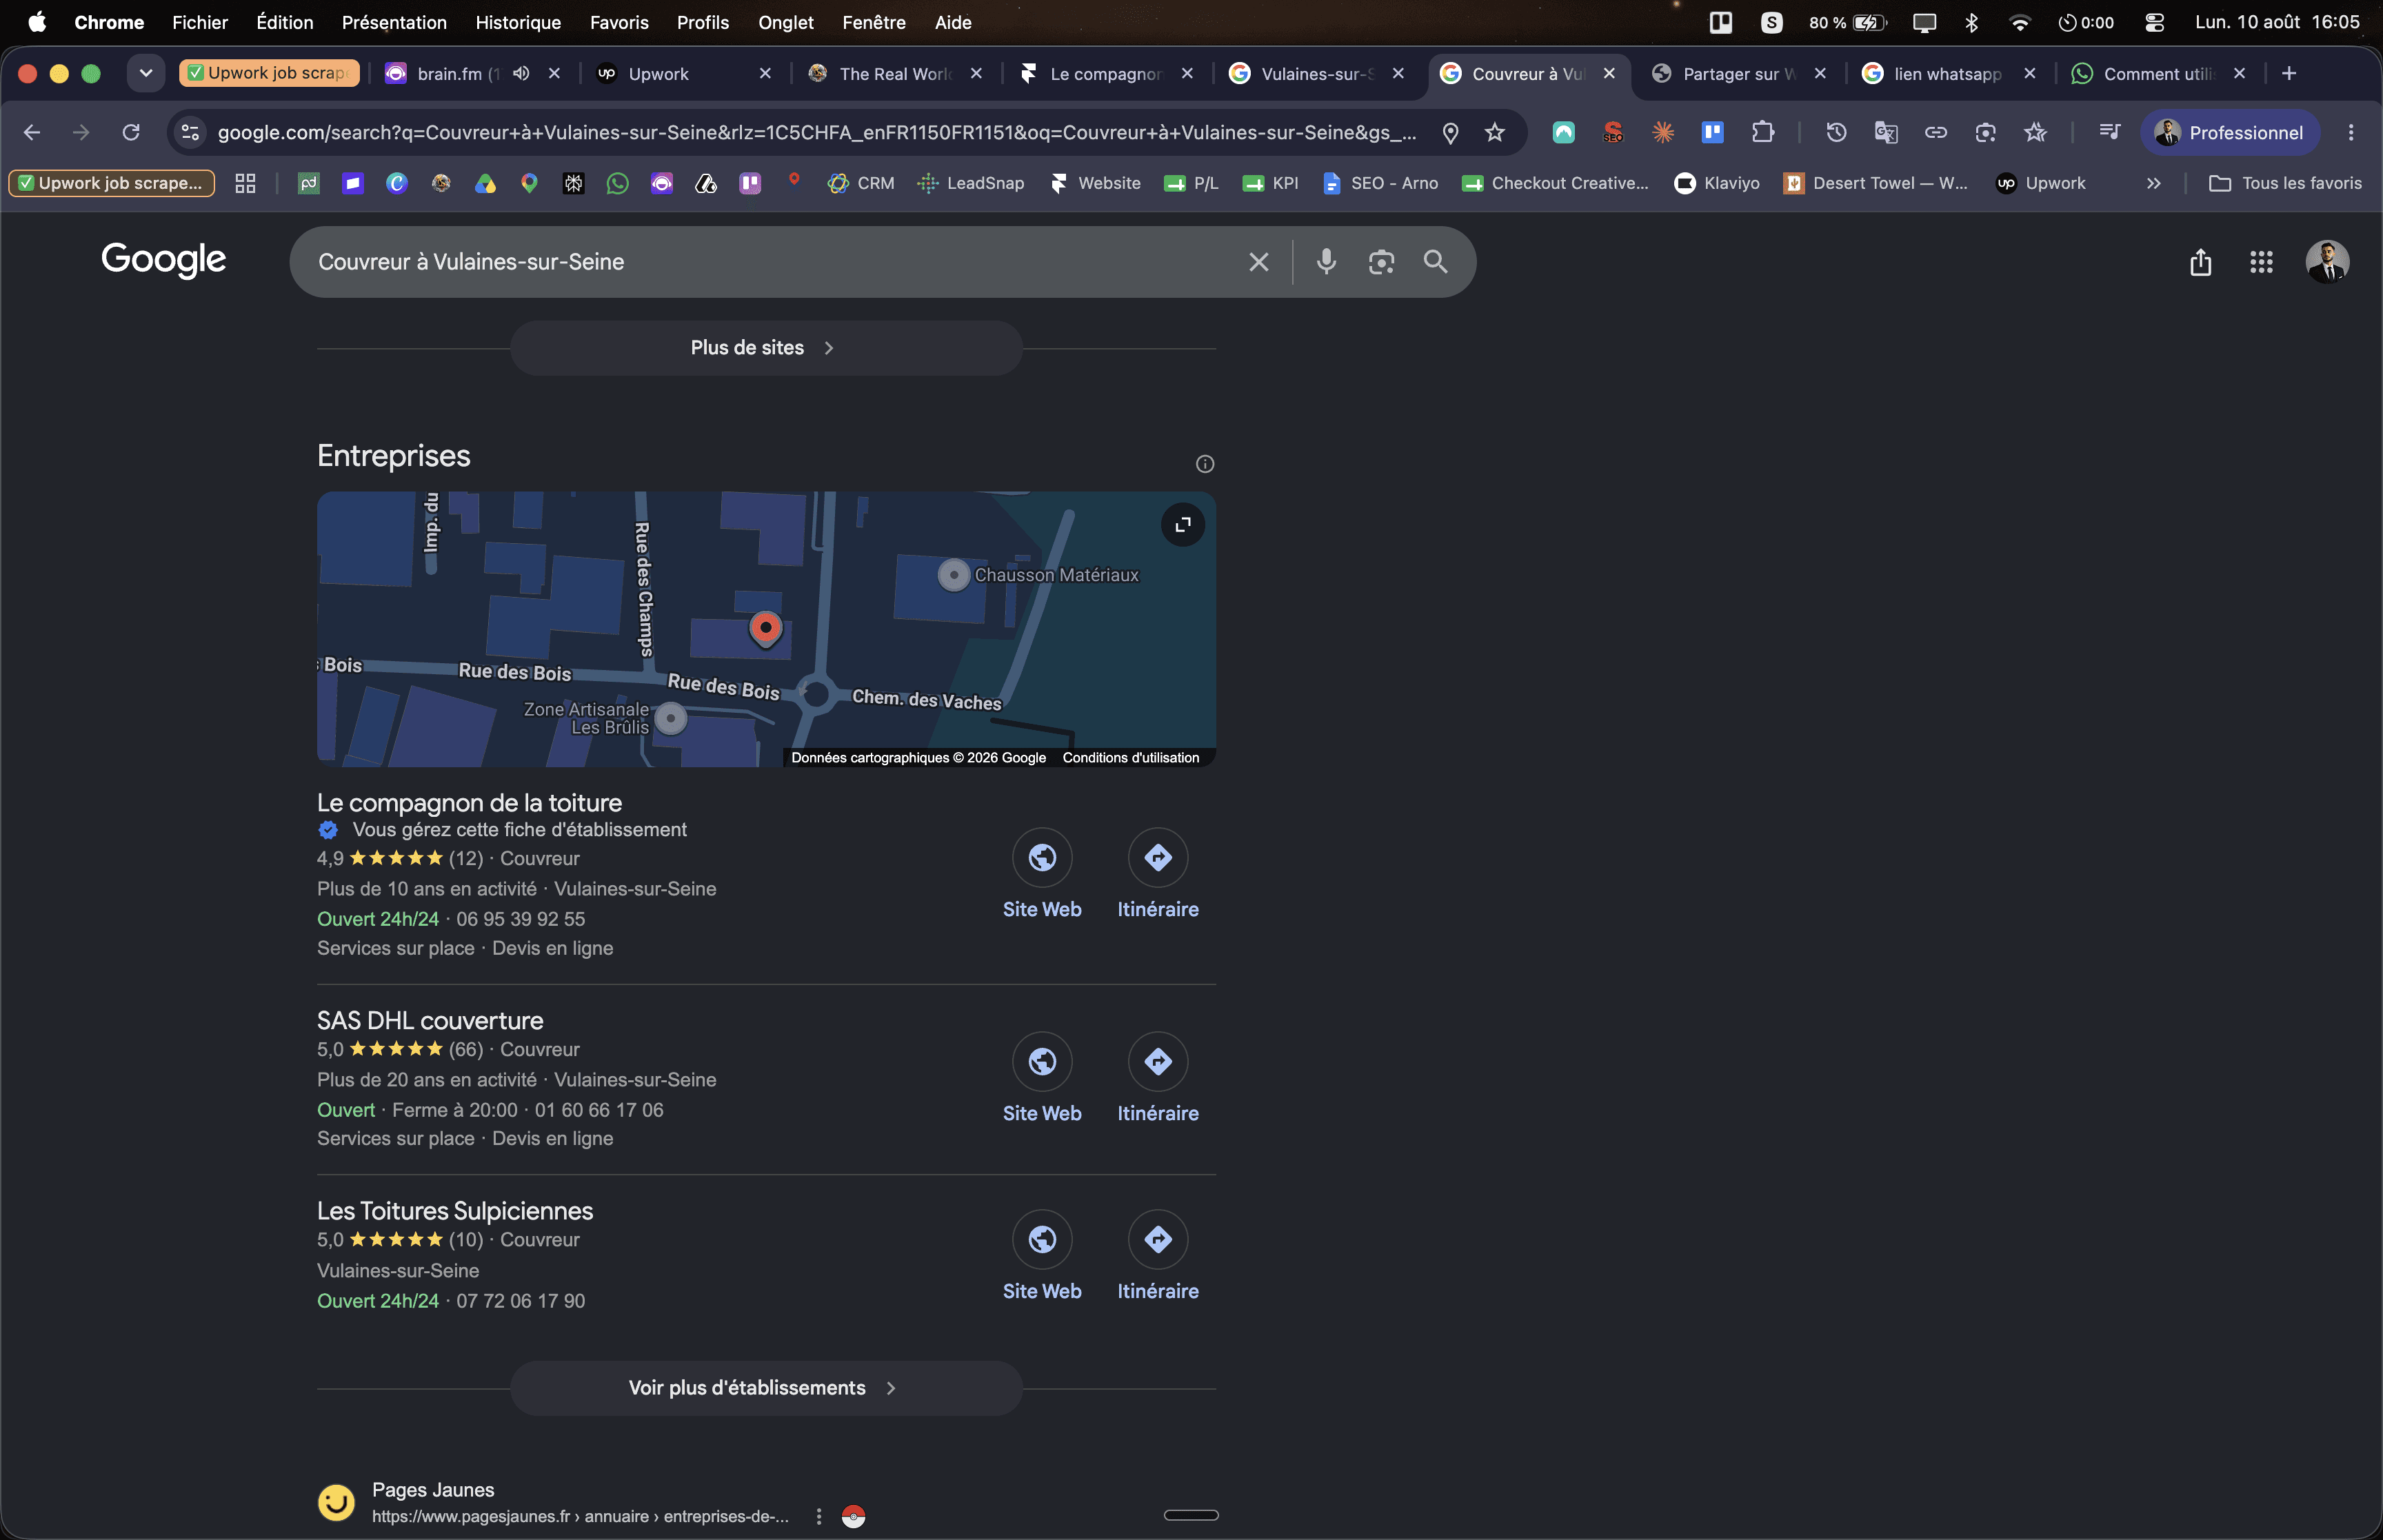This screenshot has height=1540, width=2383.
Task: Clear the search box text
Action: 1259,262
